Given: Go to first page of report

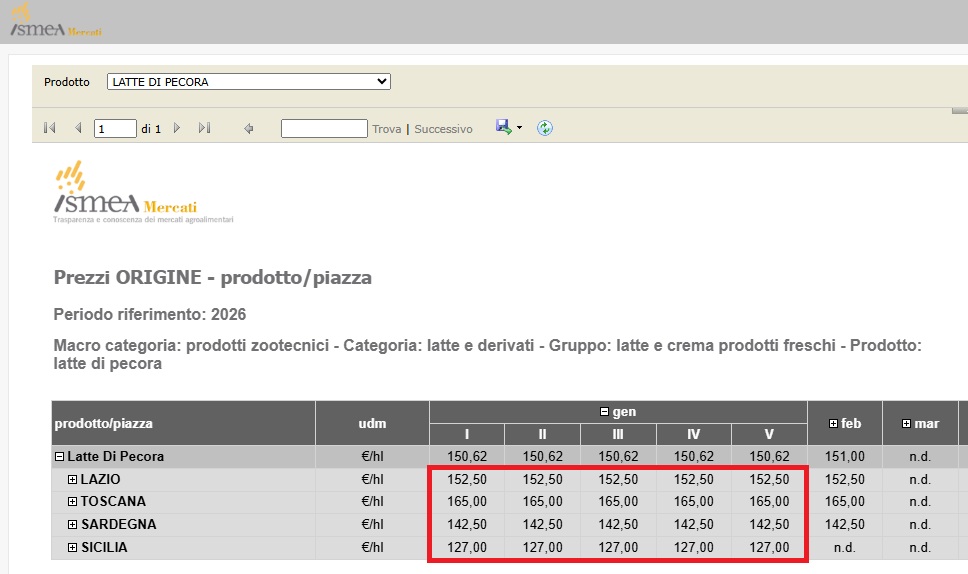Looking at the screenshot, I should [x=50, y=128].
